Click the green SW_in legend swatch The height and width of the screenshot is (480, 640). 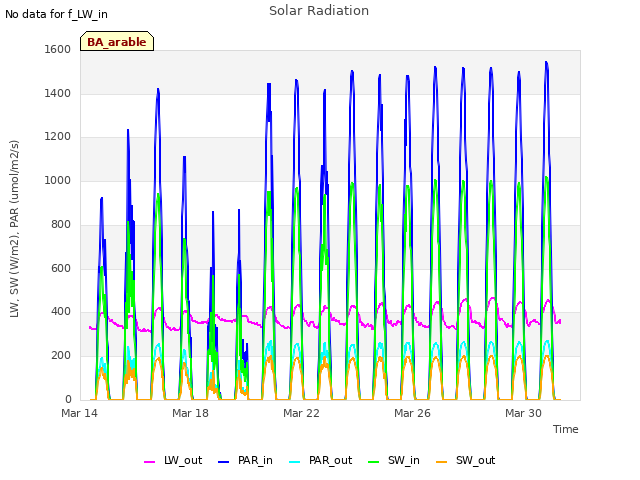click(374, 462)
